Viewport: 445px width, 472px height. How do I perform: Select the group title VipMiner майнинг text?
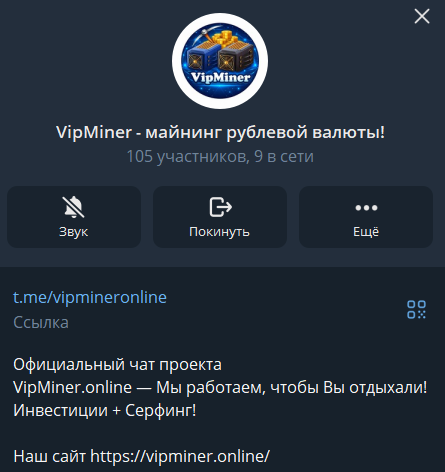[220, 132]
